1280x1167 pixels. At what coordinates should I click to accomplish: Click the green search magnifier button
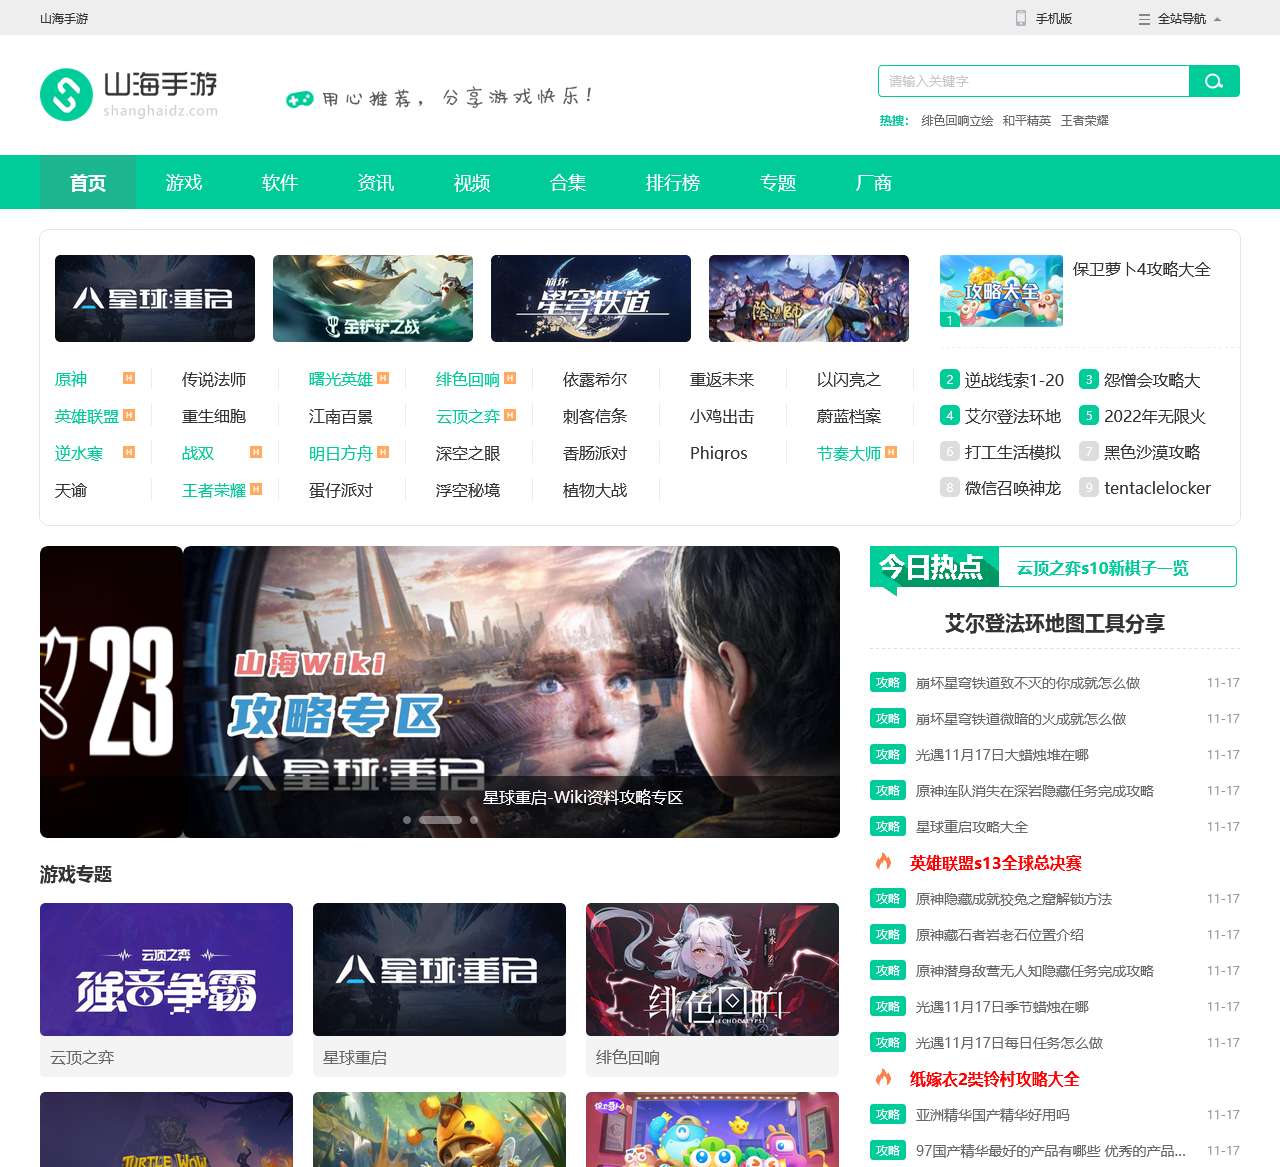1214,81
